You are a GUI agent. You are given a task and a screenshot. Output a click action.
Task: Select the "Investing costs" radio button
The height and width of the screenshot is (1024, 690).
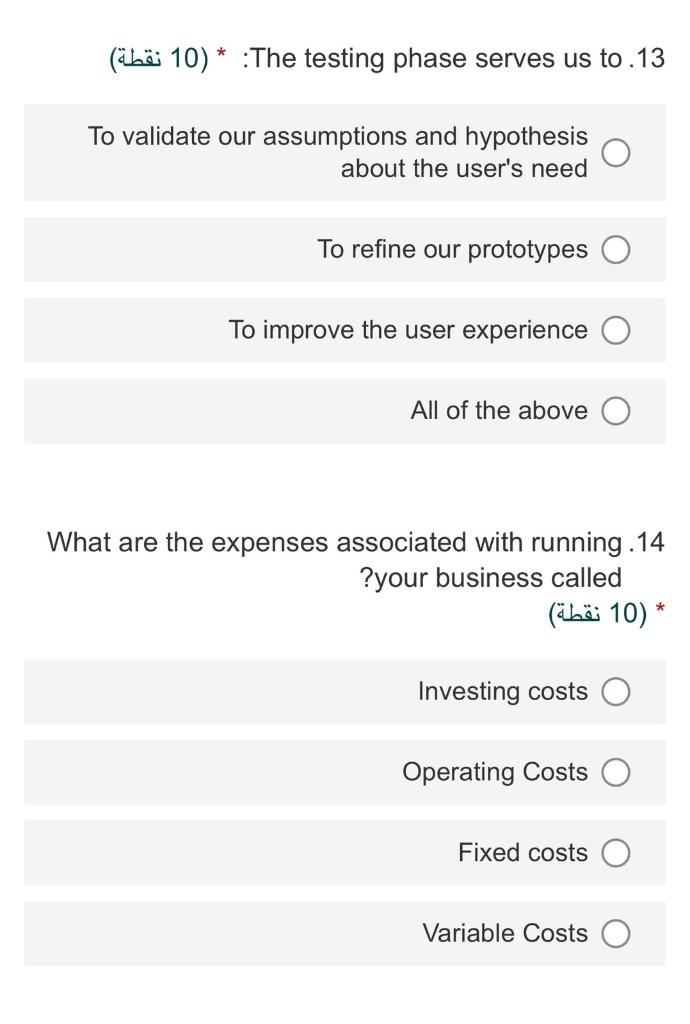pos(618,691)
